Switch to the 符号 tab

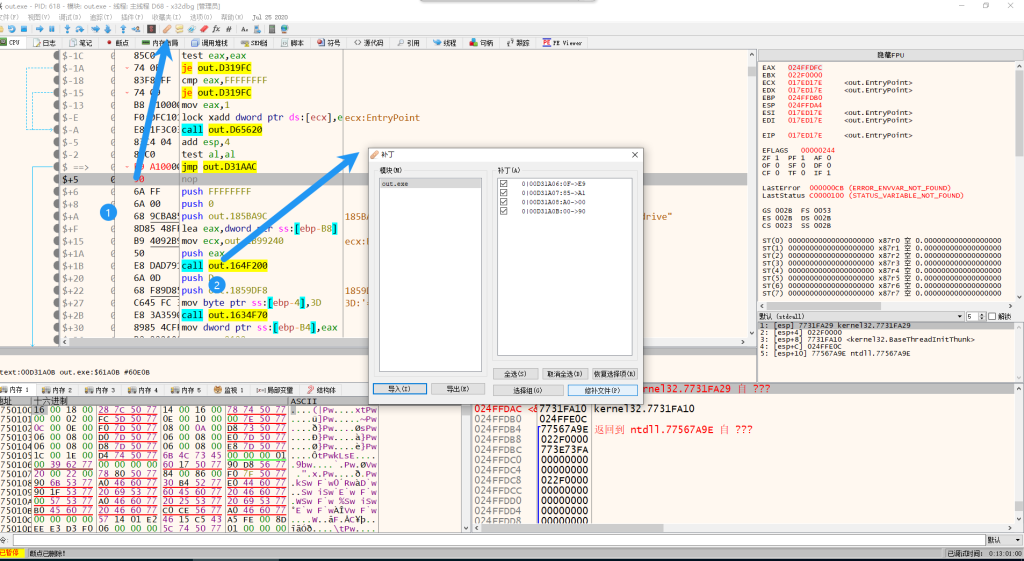[328, 43]
